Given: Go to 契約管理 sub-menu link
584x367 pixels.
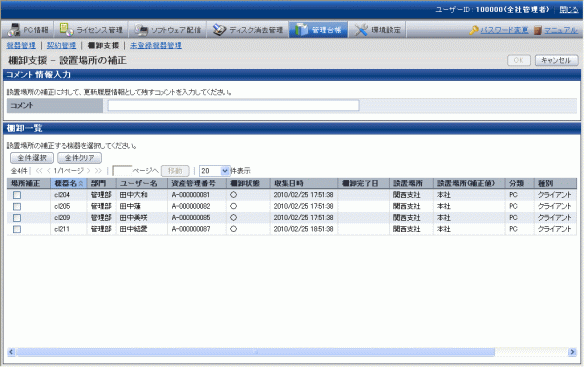Looking at the screenshot, I should tap(61, 45).
